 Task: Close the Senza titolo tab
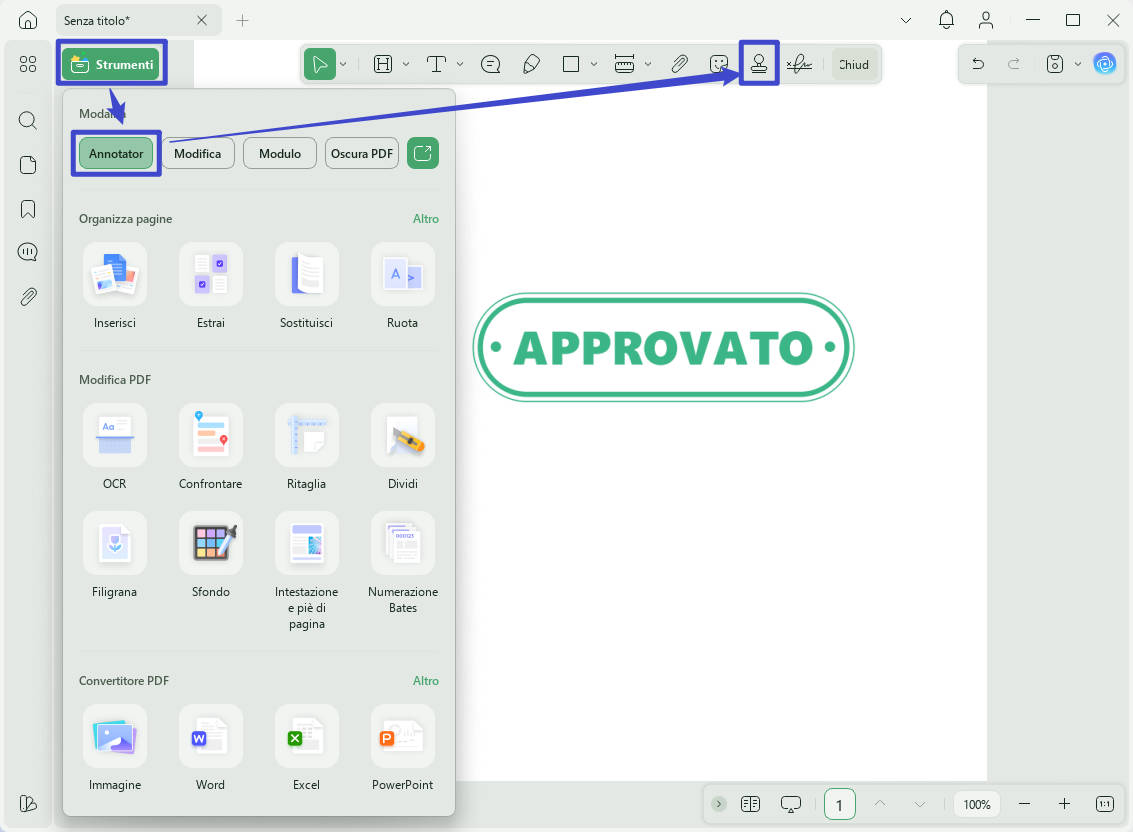(x=202, y=20)
